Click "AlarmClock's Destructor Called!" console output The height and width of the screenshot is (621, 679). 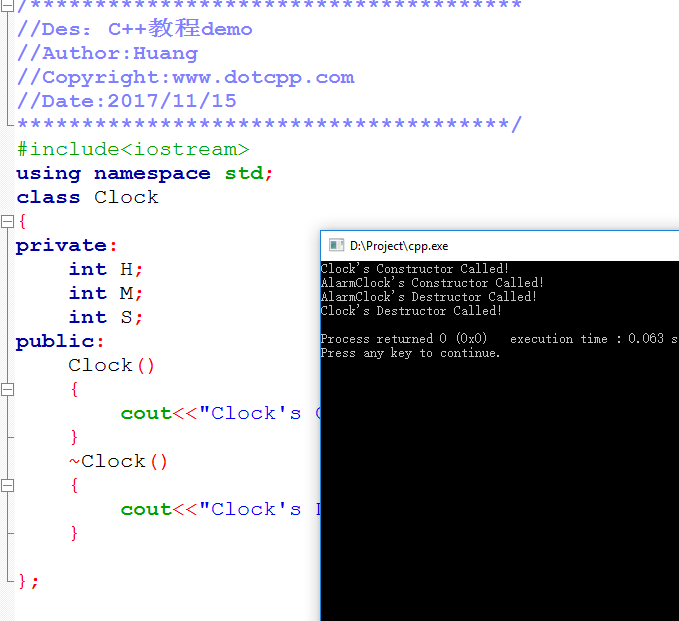[428, 297]
